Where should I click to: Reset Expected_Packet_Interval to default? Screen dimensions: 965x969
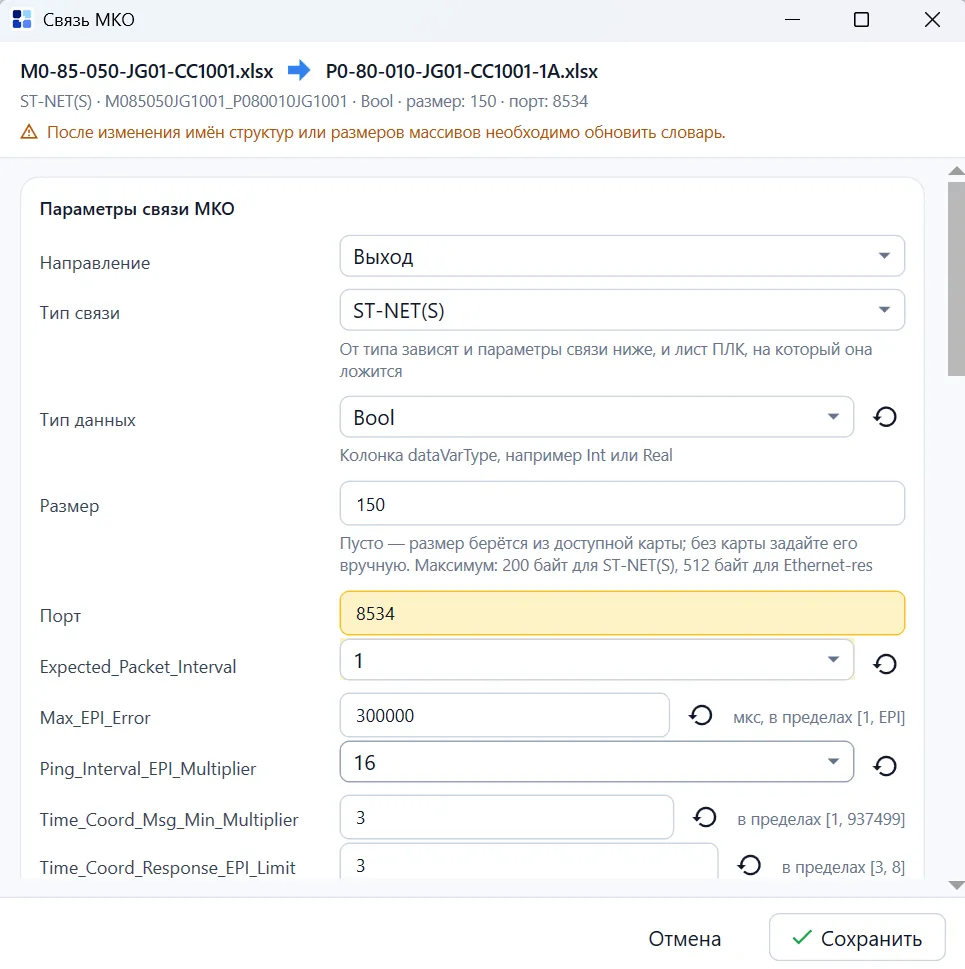pos(885,664)
